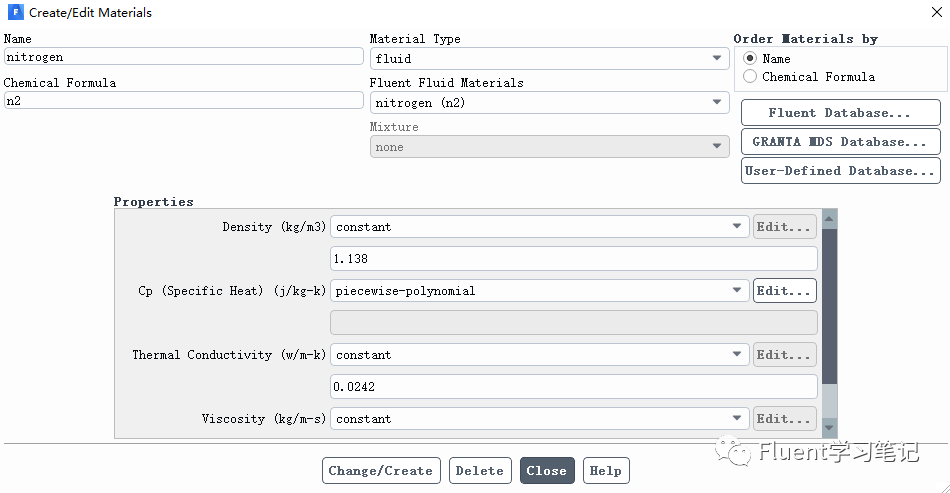Screen dimensions: 950x493
Task: Open Thermal Conductivity method dropdown
Action: (539, 355)
